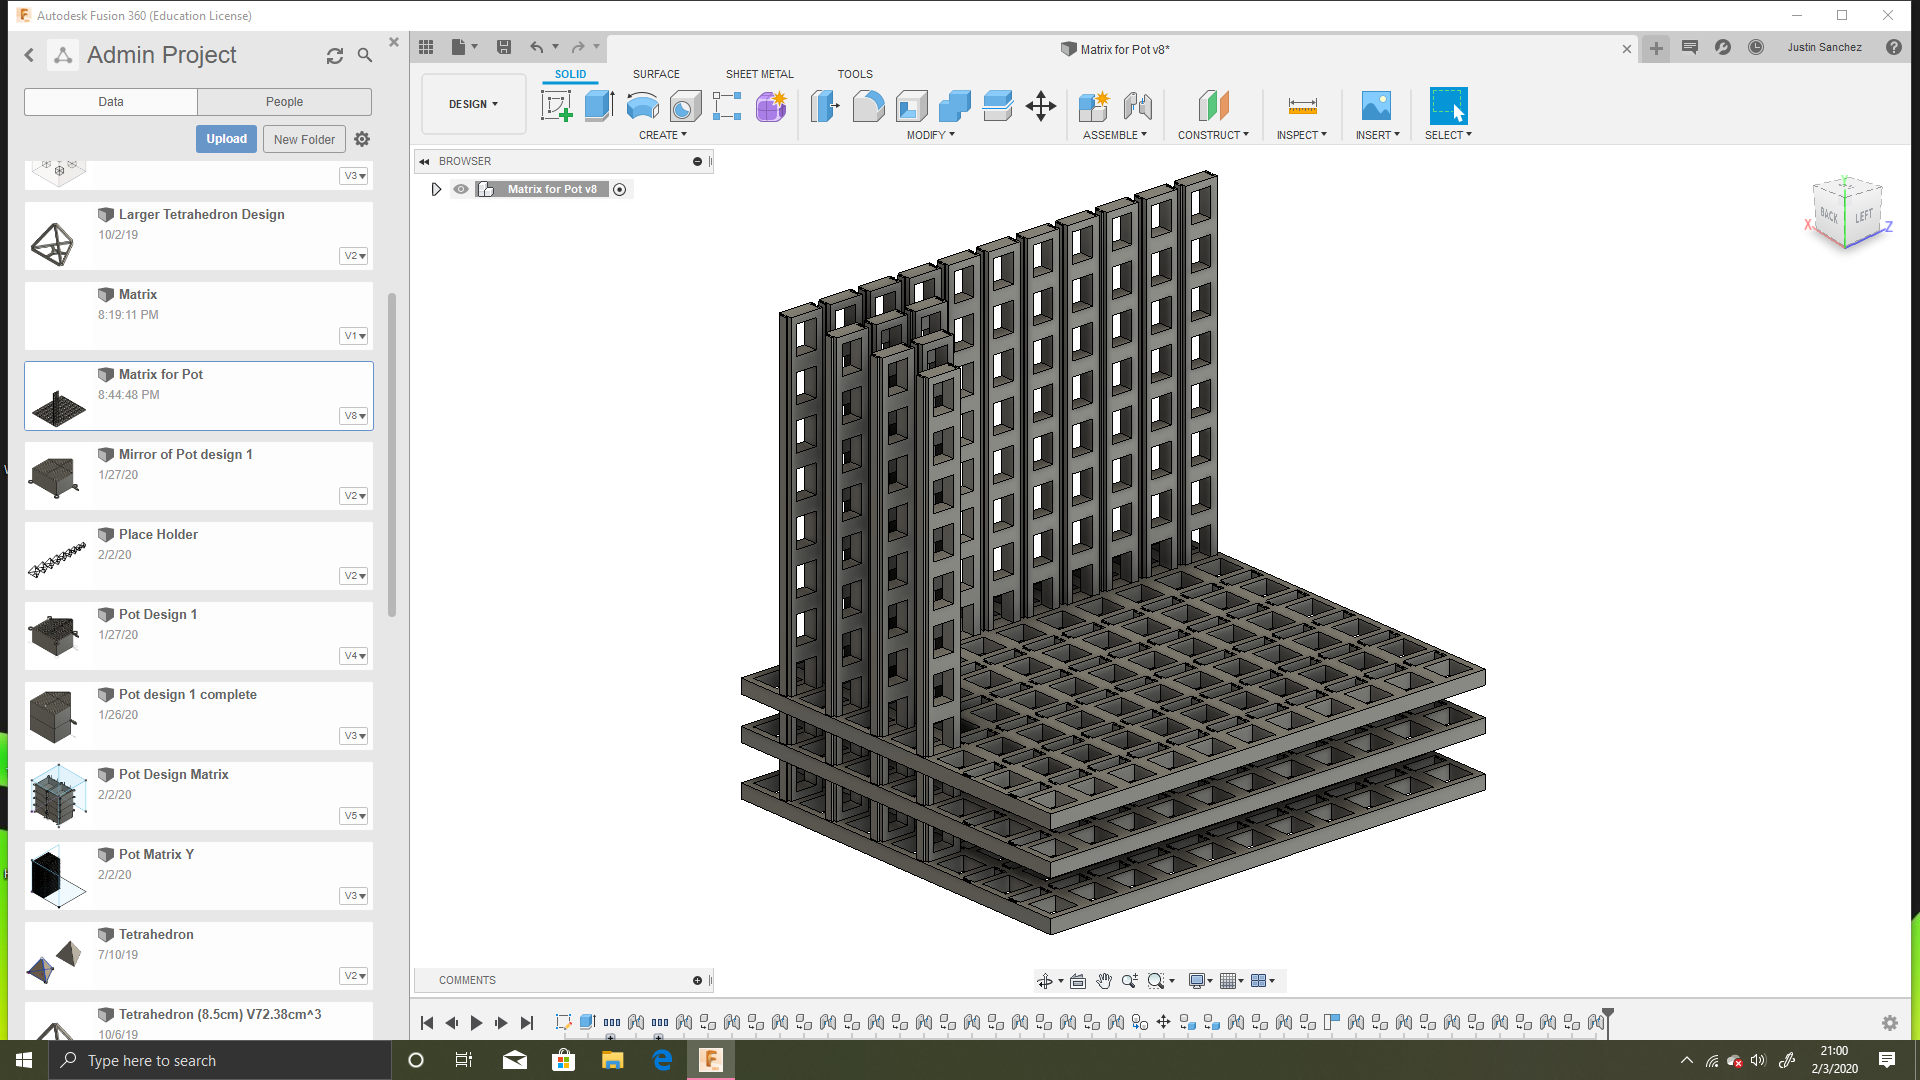Pick the Fillet tool
This screenshot has height=1080, width=1920.
coord(868,106)
